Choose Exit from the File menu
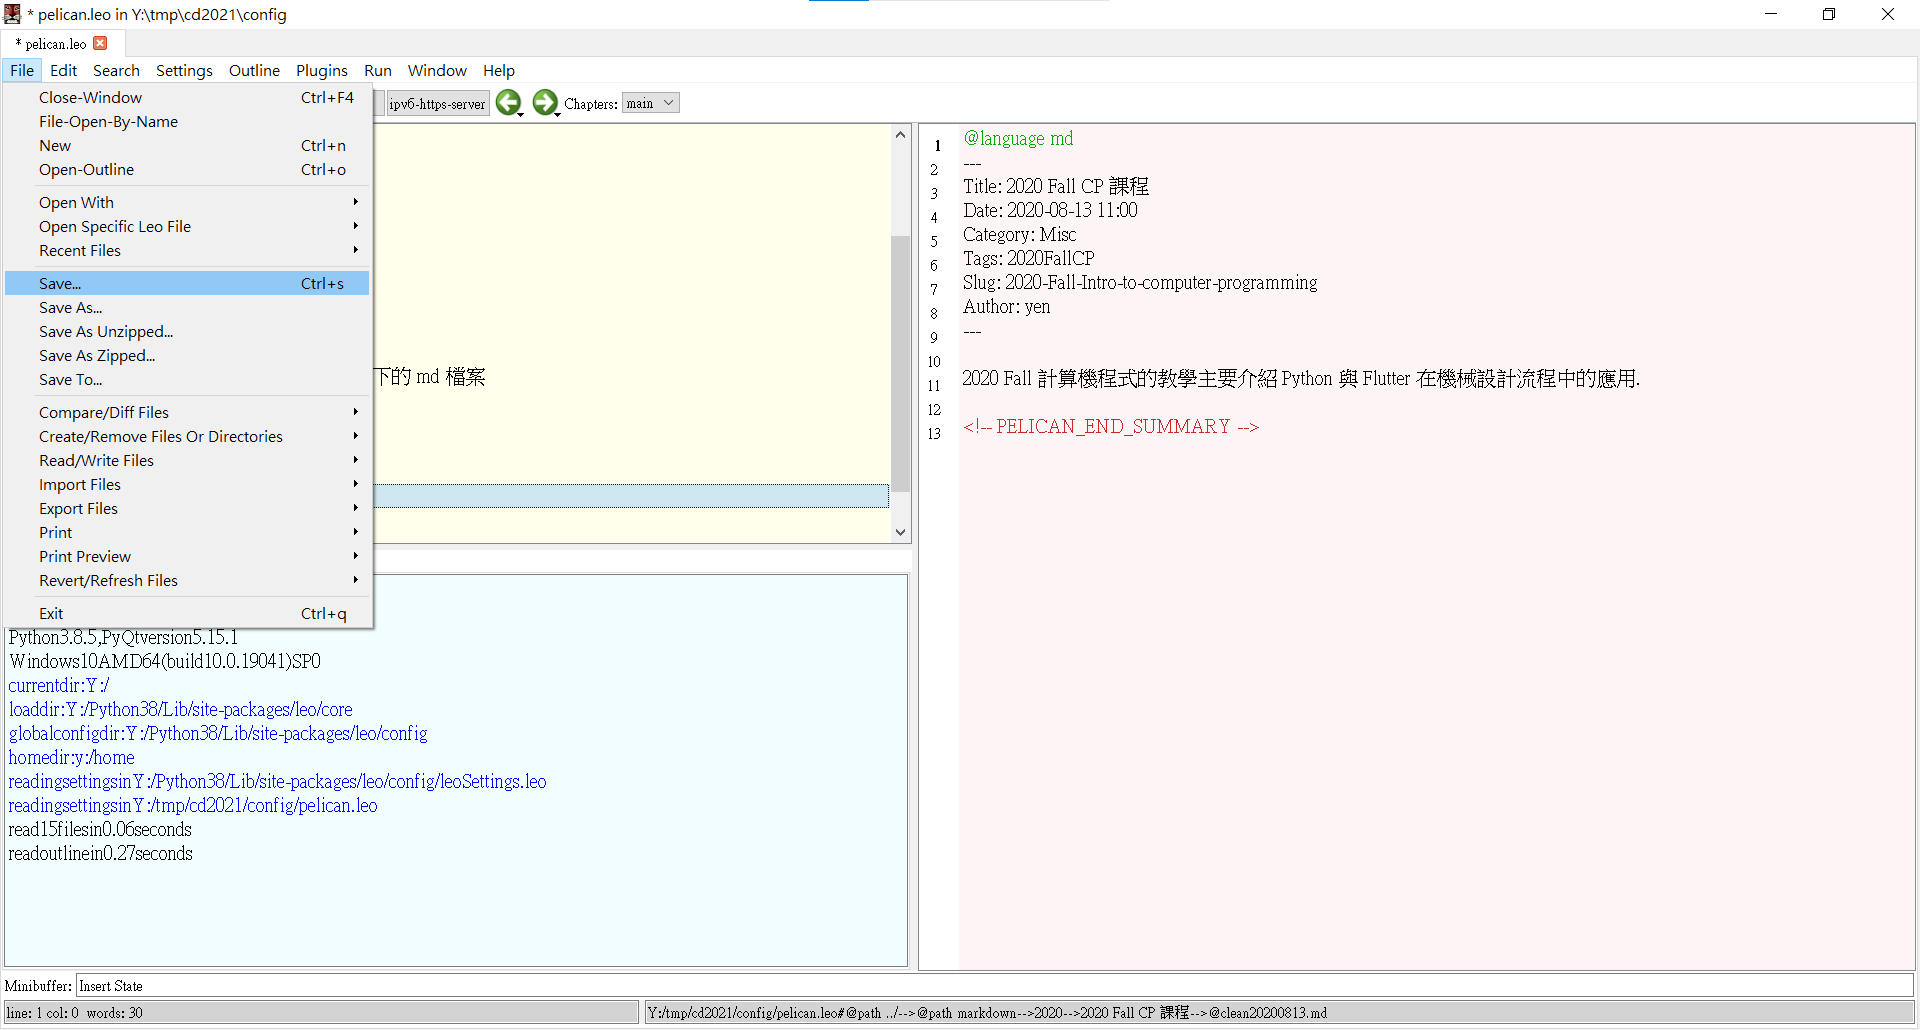Viewport: 1920px width, 1030px height. point(187,613)
